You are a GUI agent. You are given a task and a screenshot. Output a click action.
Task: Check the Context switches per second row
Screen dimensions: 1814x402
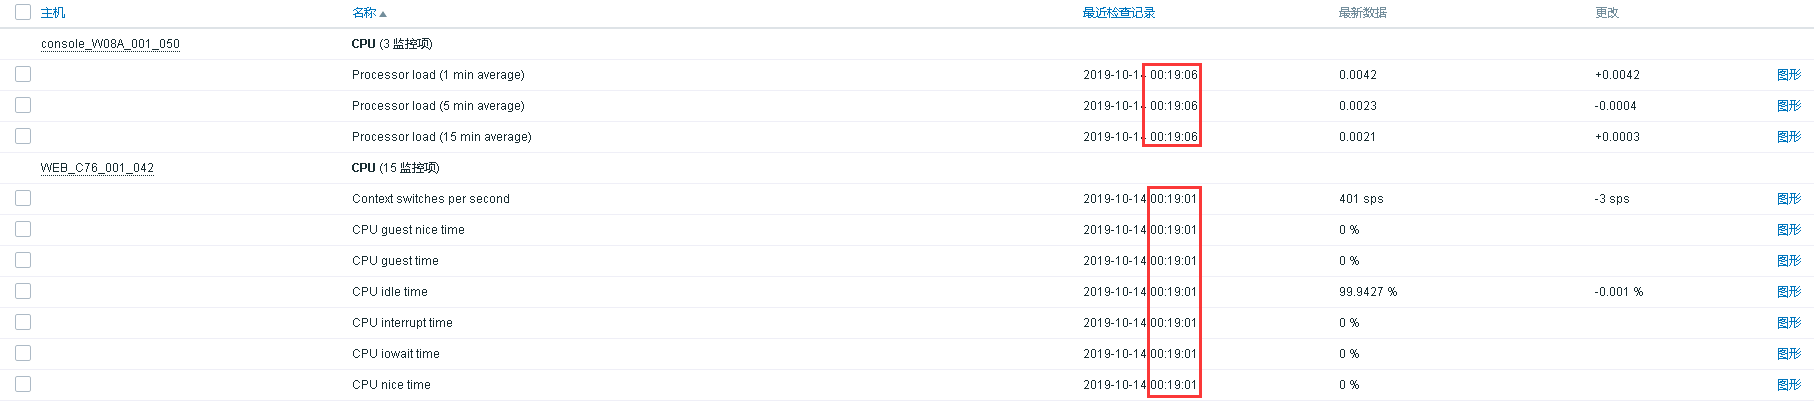click(23, 198)
